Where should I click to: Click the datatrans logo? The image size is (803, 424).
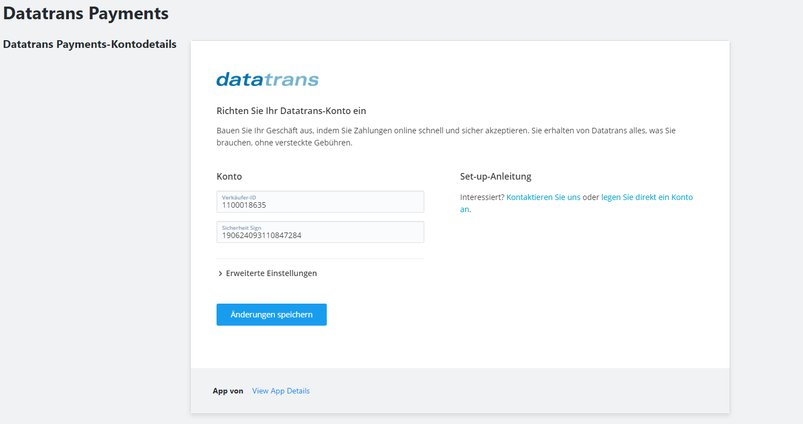pos(267,79)
